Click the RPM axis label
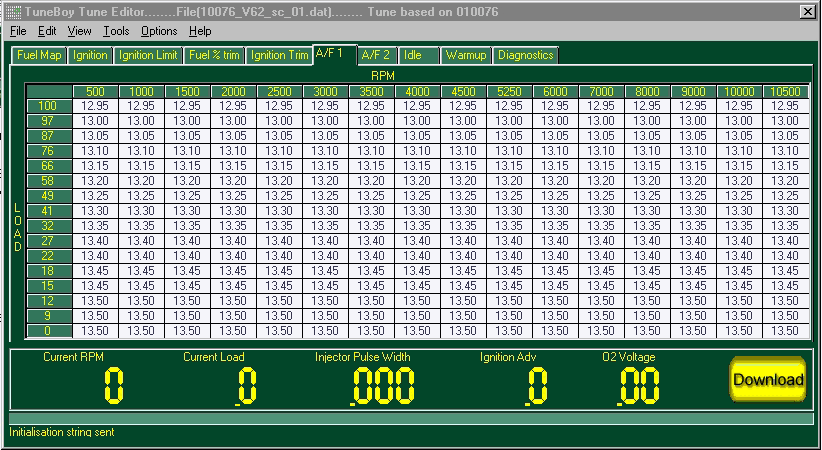Screen dimensions: 822x450 383,76
